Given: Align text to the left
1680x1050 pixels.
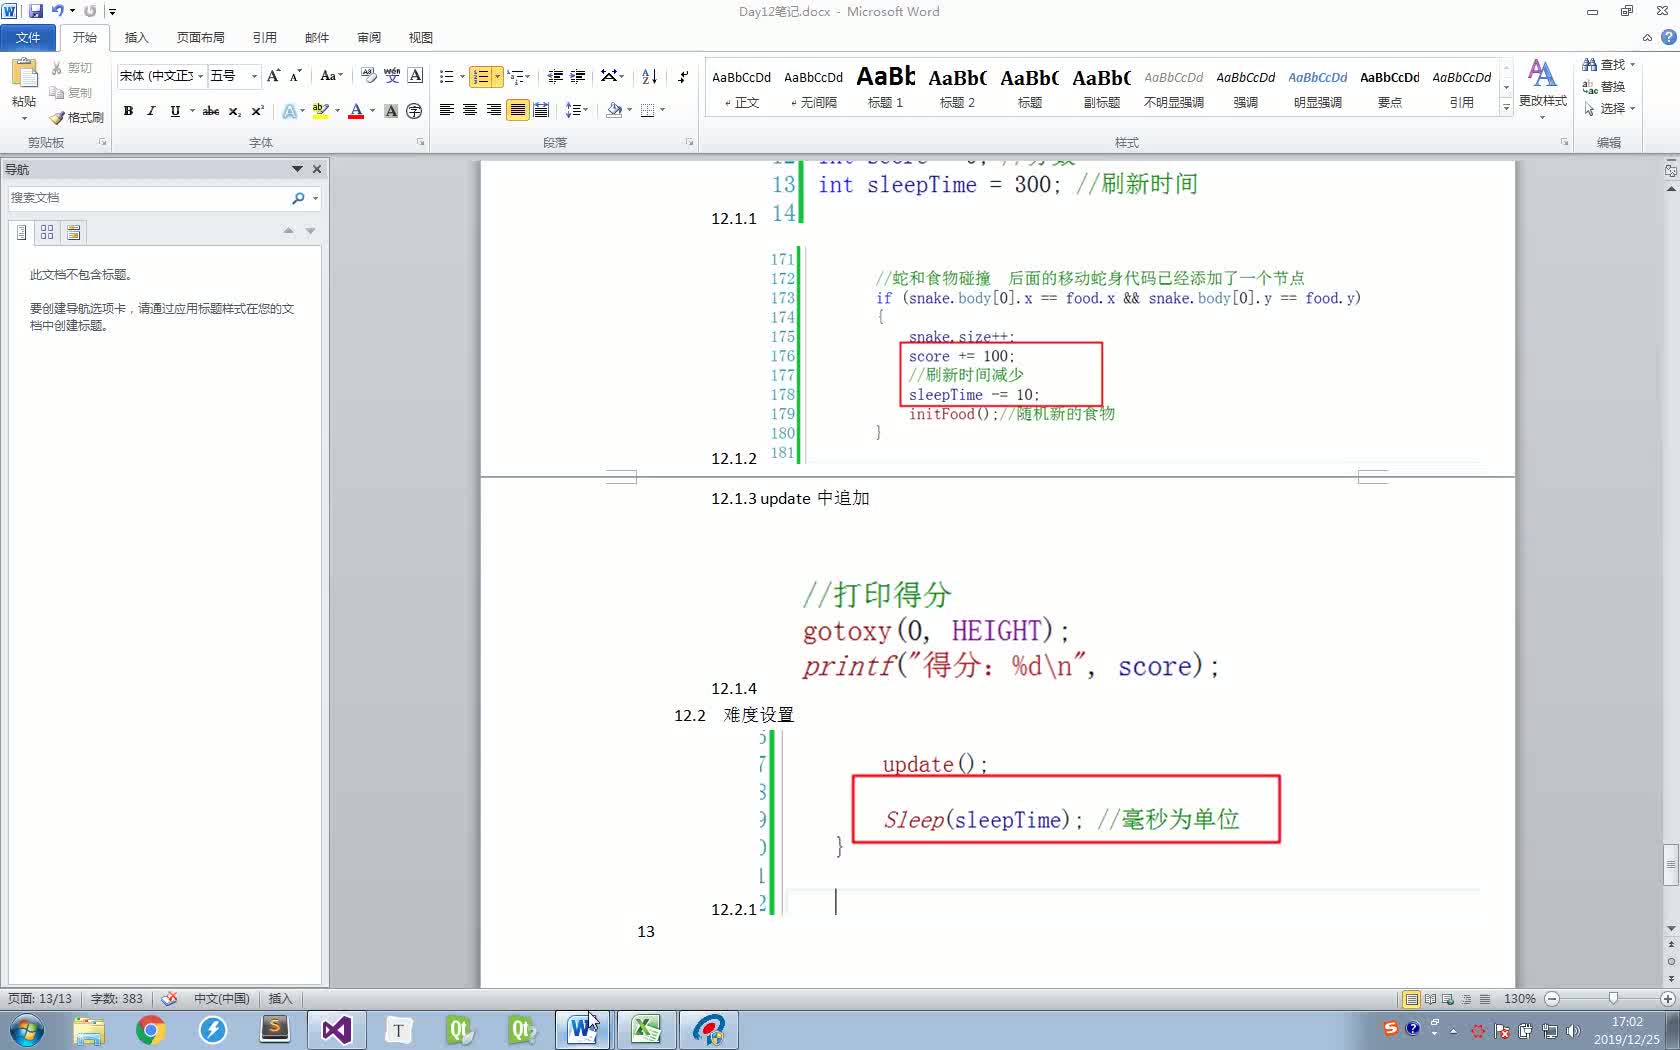Looking at the screenshot, I should (x=446, y=110).
